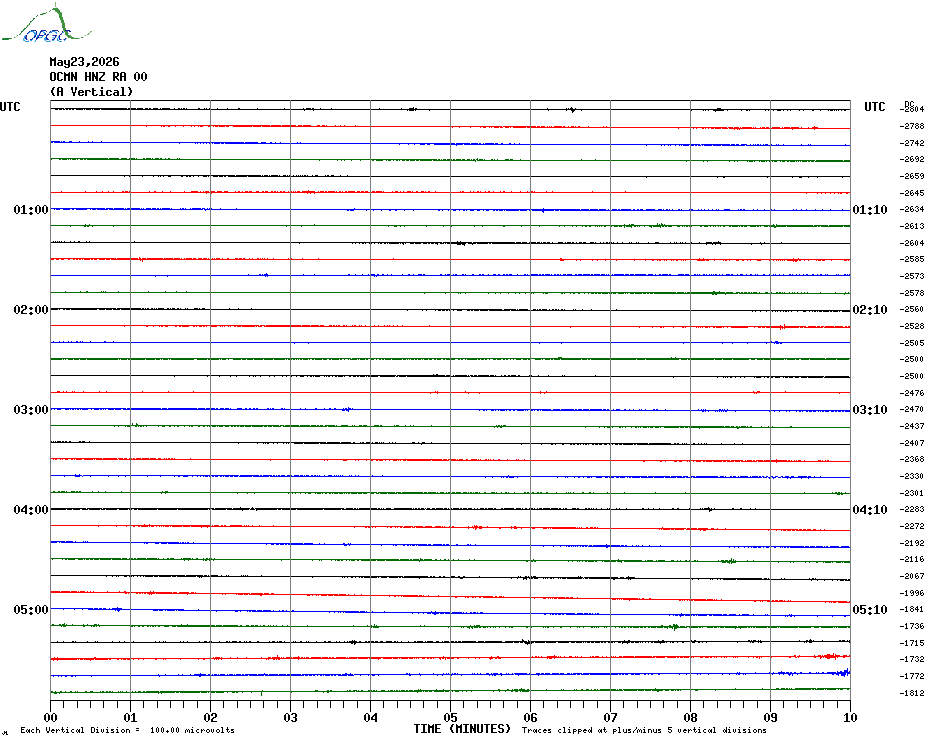The height and width of the screenshot is (744, 930).
Task: Click the UTC label at top left
Action: [x=10, y=107]
